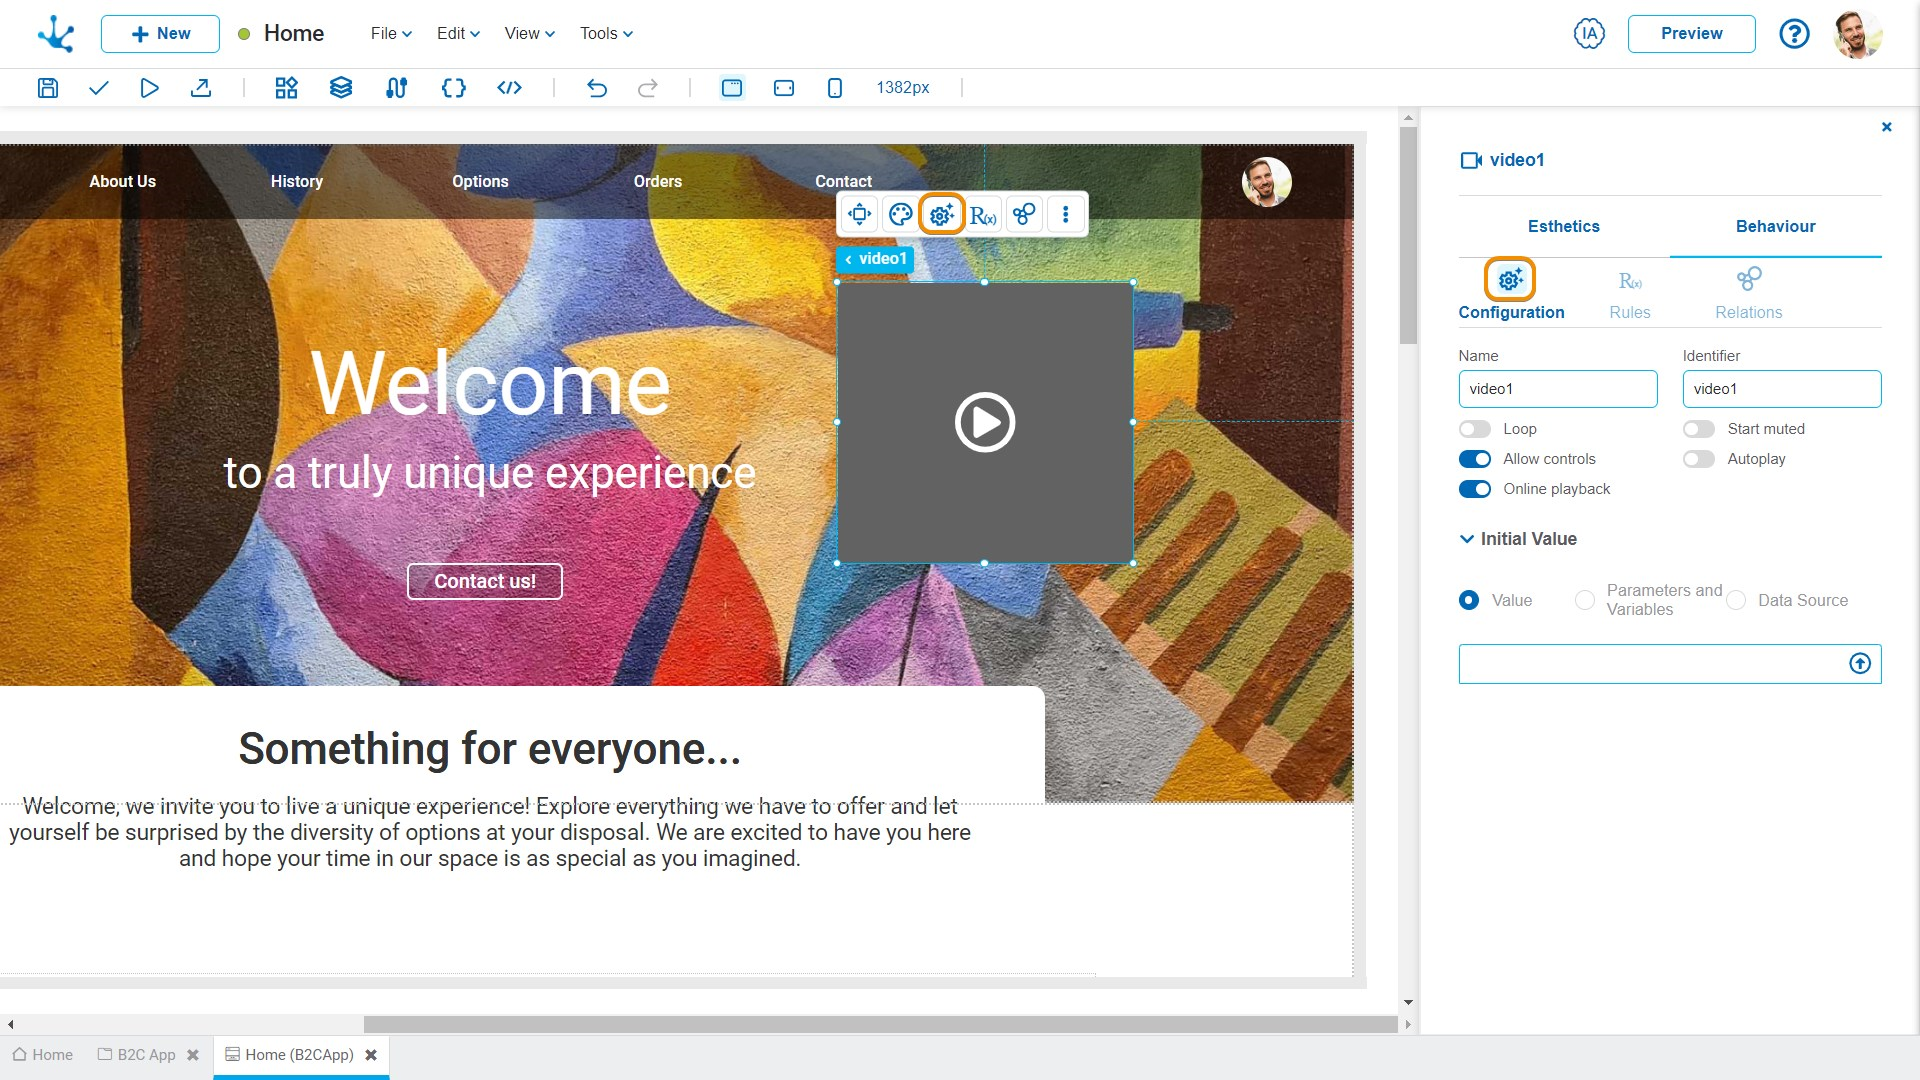Disable the Online playback toggle
Image resolution: width=1920 pixels, height=1080 pixels.
tap(1475, 489)
